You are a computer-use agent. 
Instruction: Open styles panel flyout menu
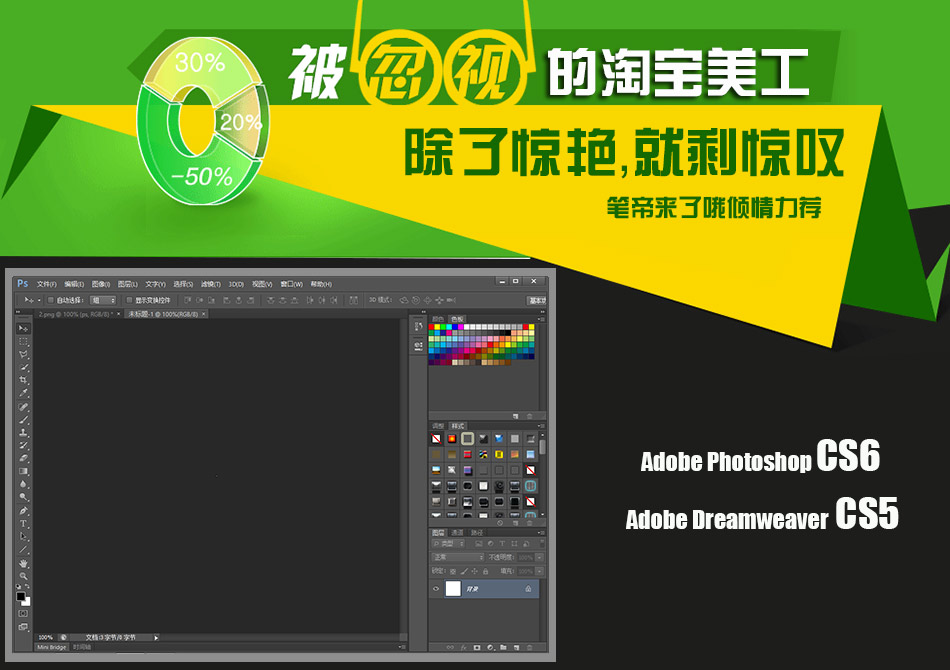pos(540,426)
